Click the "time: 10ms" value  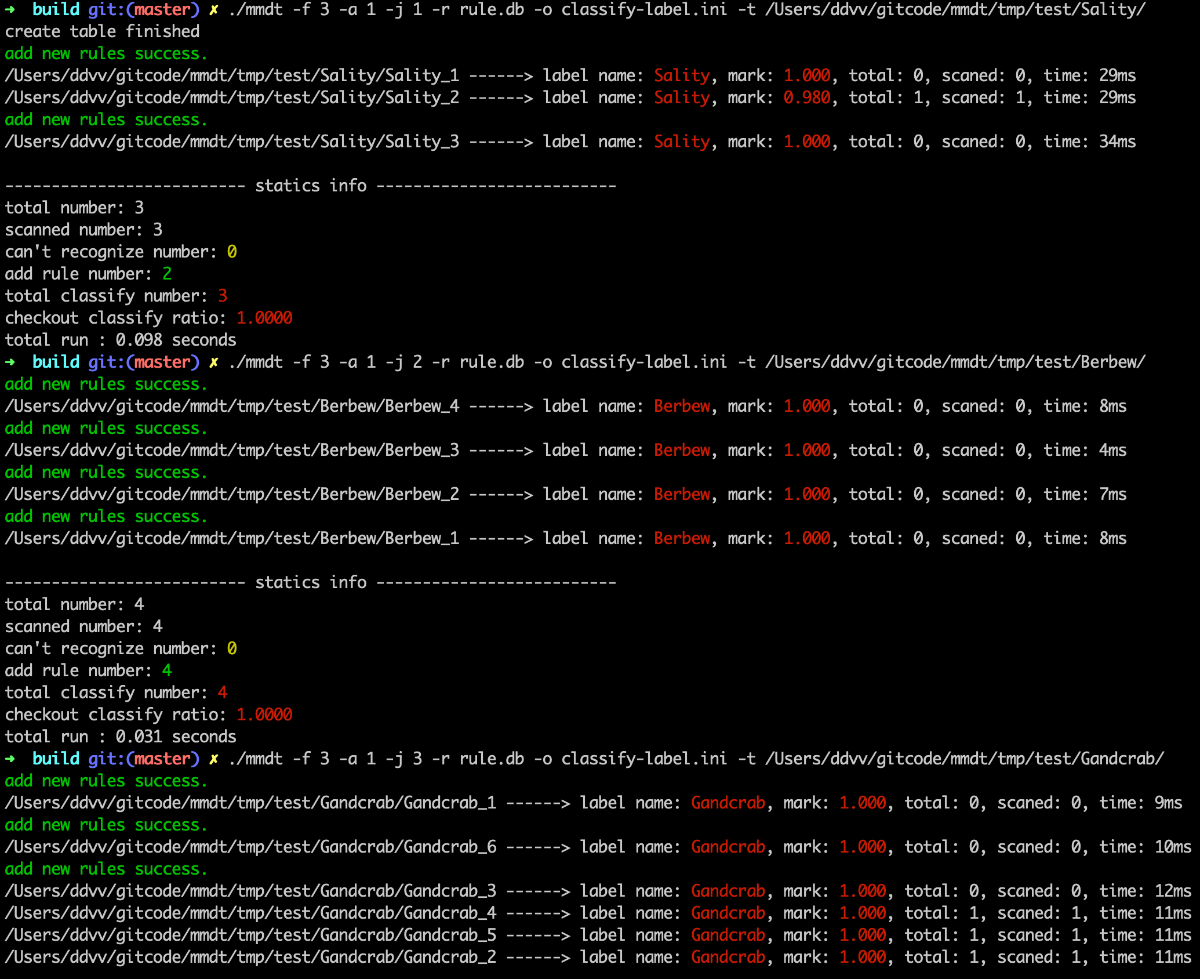1146,846
